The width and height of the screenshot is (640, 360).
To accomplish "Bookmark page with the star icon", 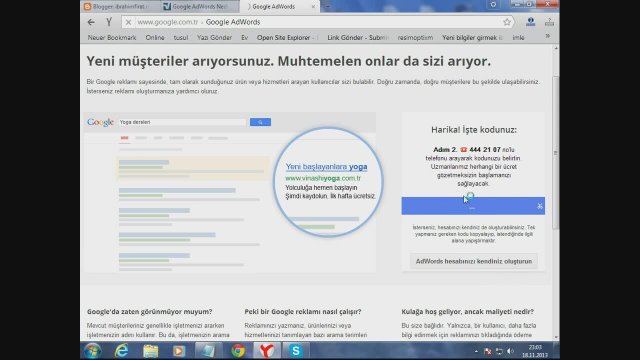I will (507, 22).
